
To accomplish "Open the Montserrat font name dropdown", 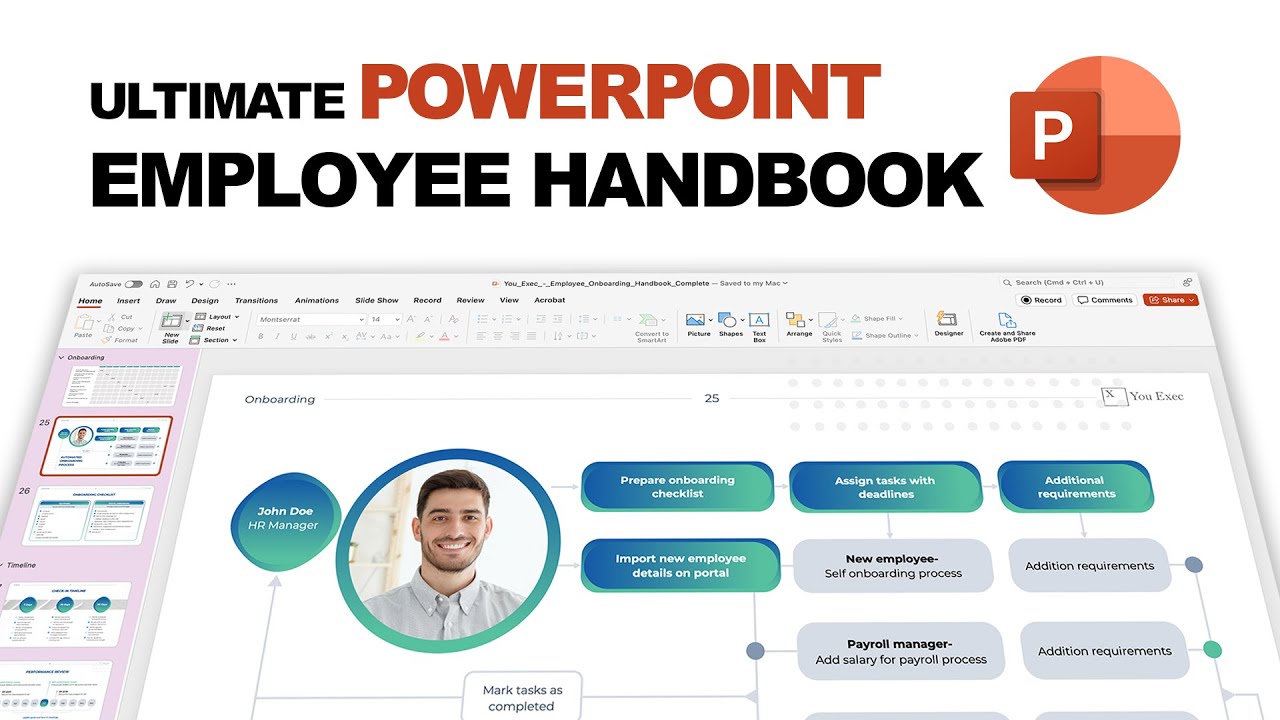I will [311, 319].
